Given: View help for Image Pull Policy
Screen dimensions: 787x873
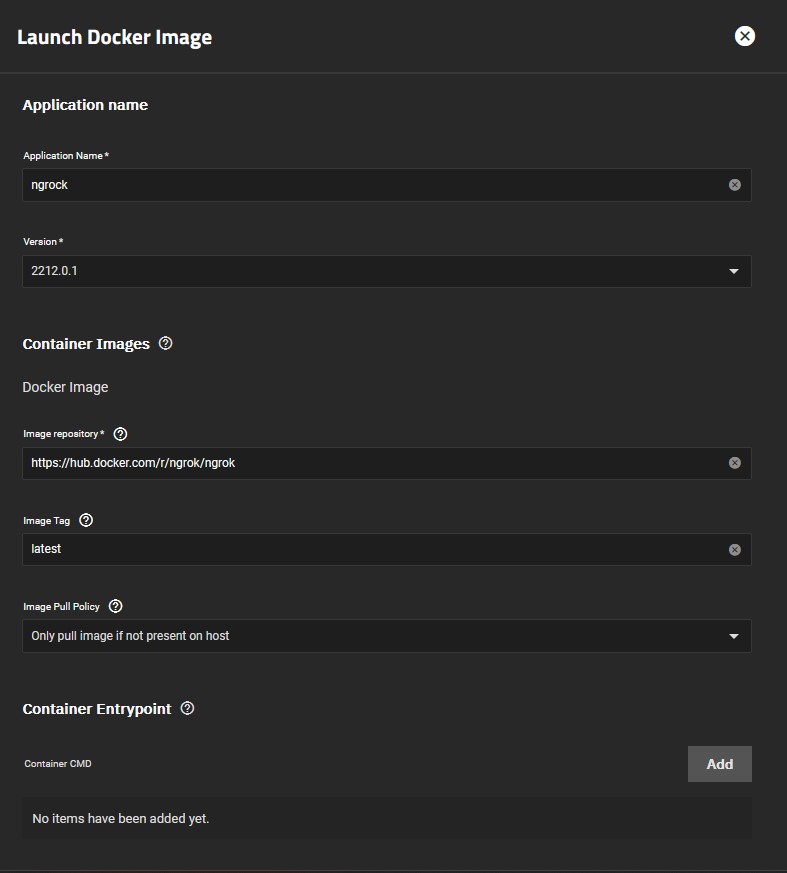Looking at the screenshot, I should [x=115, y=606].
